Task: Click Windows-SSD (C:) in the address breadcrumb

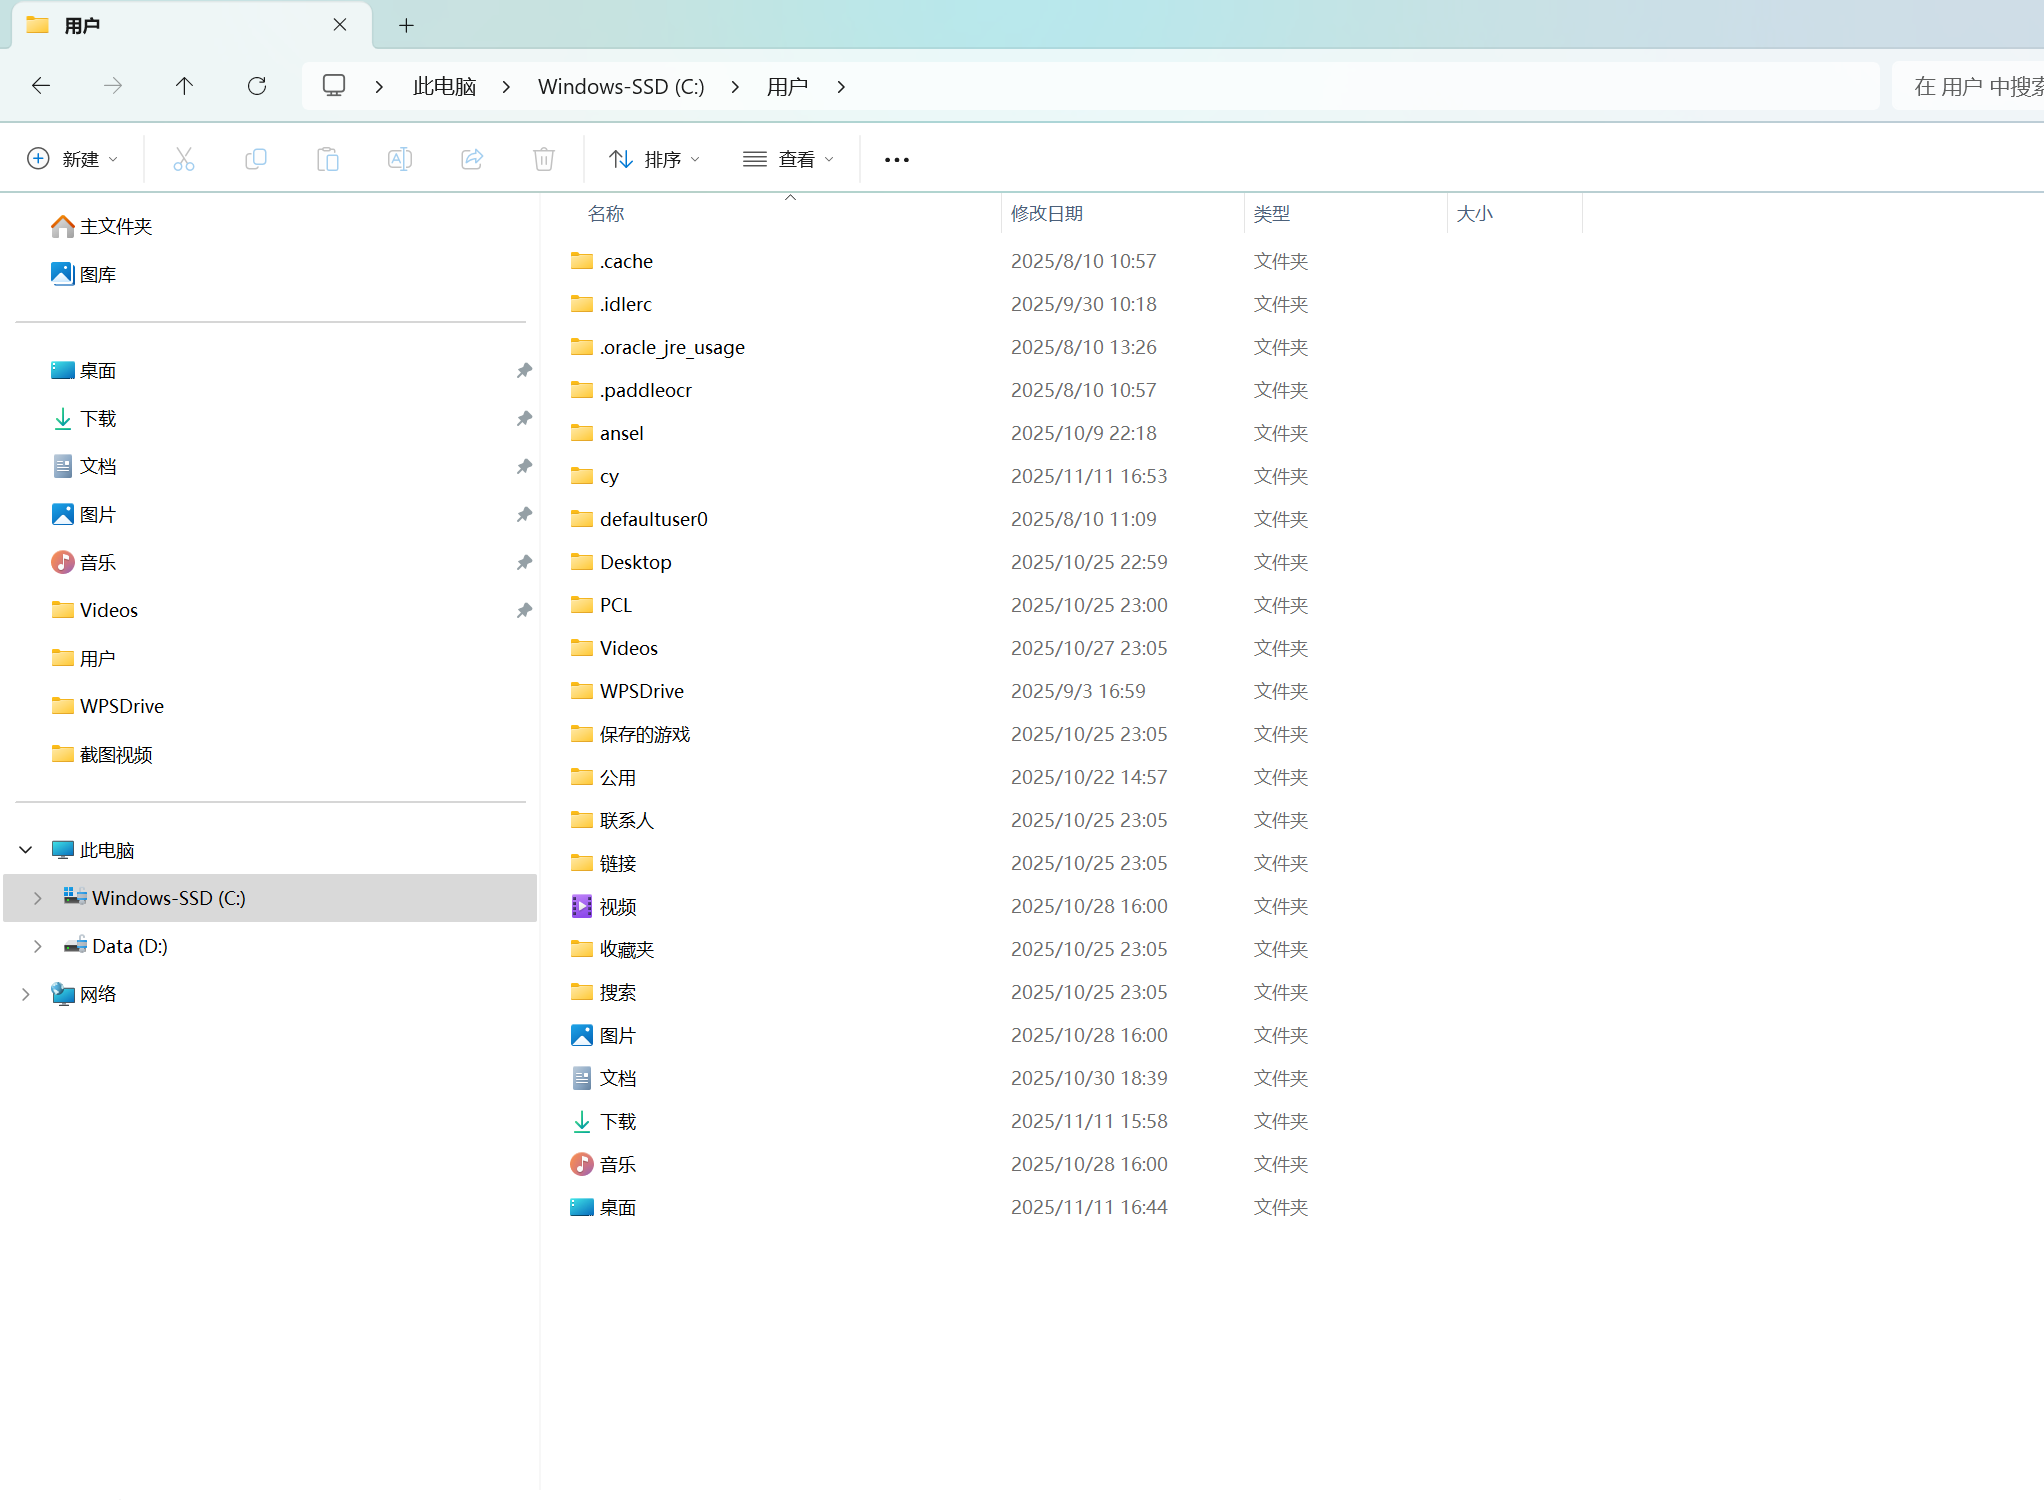Action: pos(621,87)
